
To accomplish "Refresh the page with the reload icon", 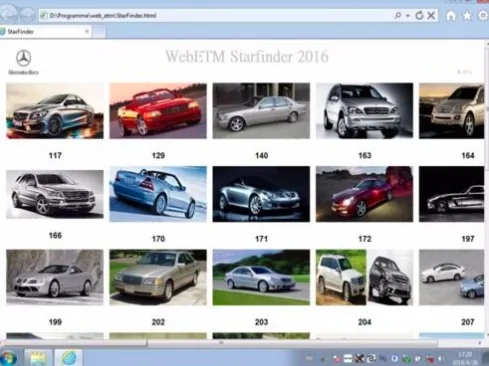I will point(419,15).
